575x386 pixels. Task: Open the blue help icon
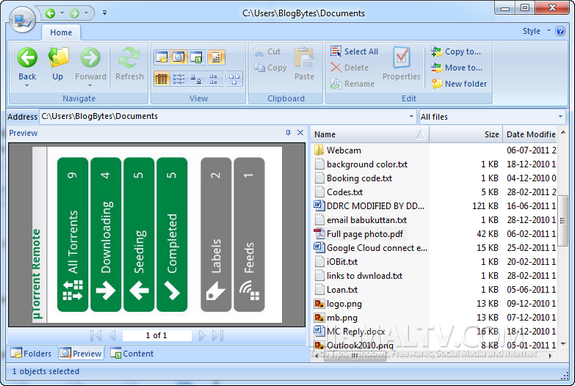(x=560, y=31)
